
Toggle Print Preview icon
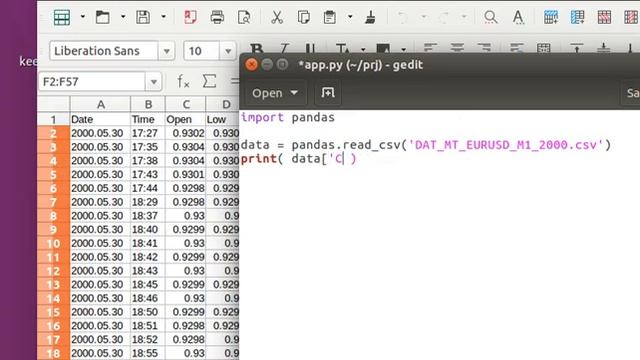(244, 18)
